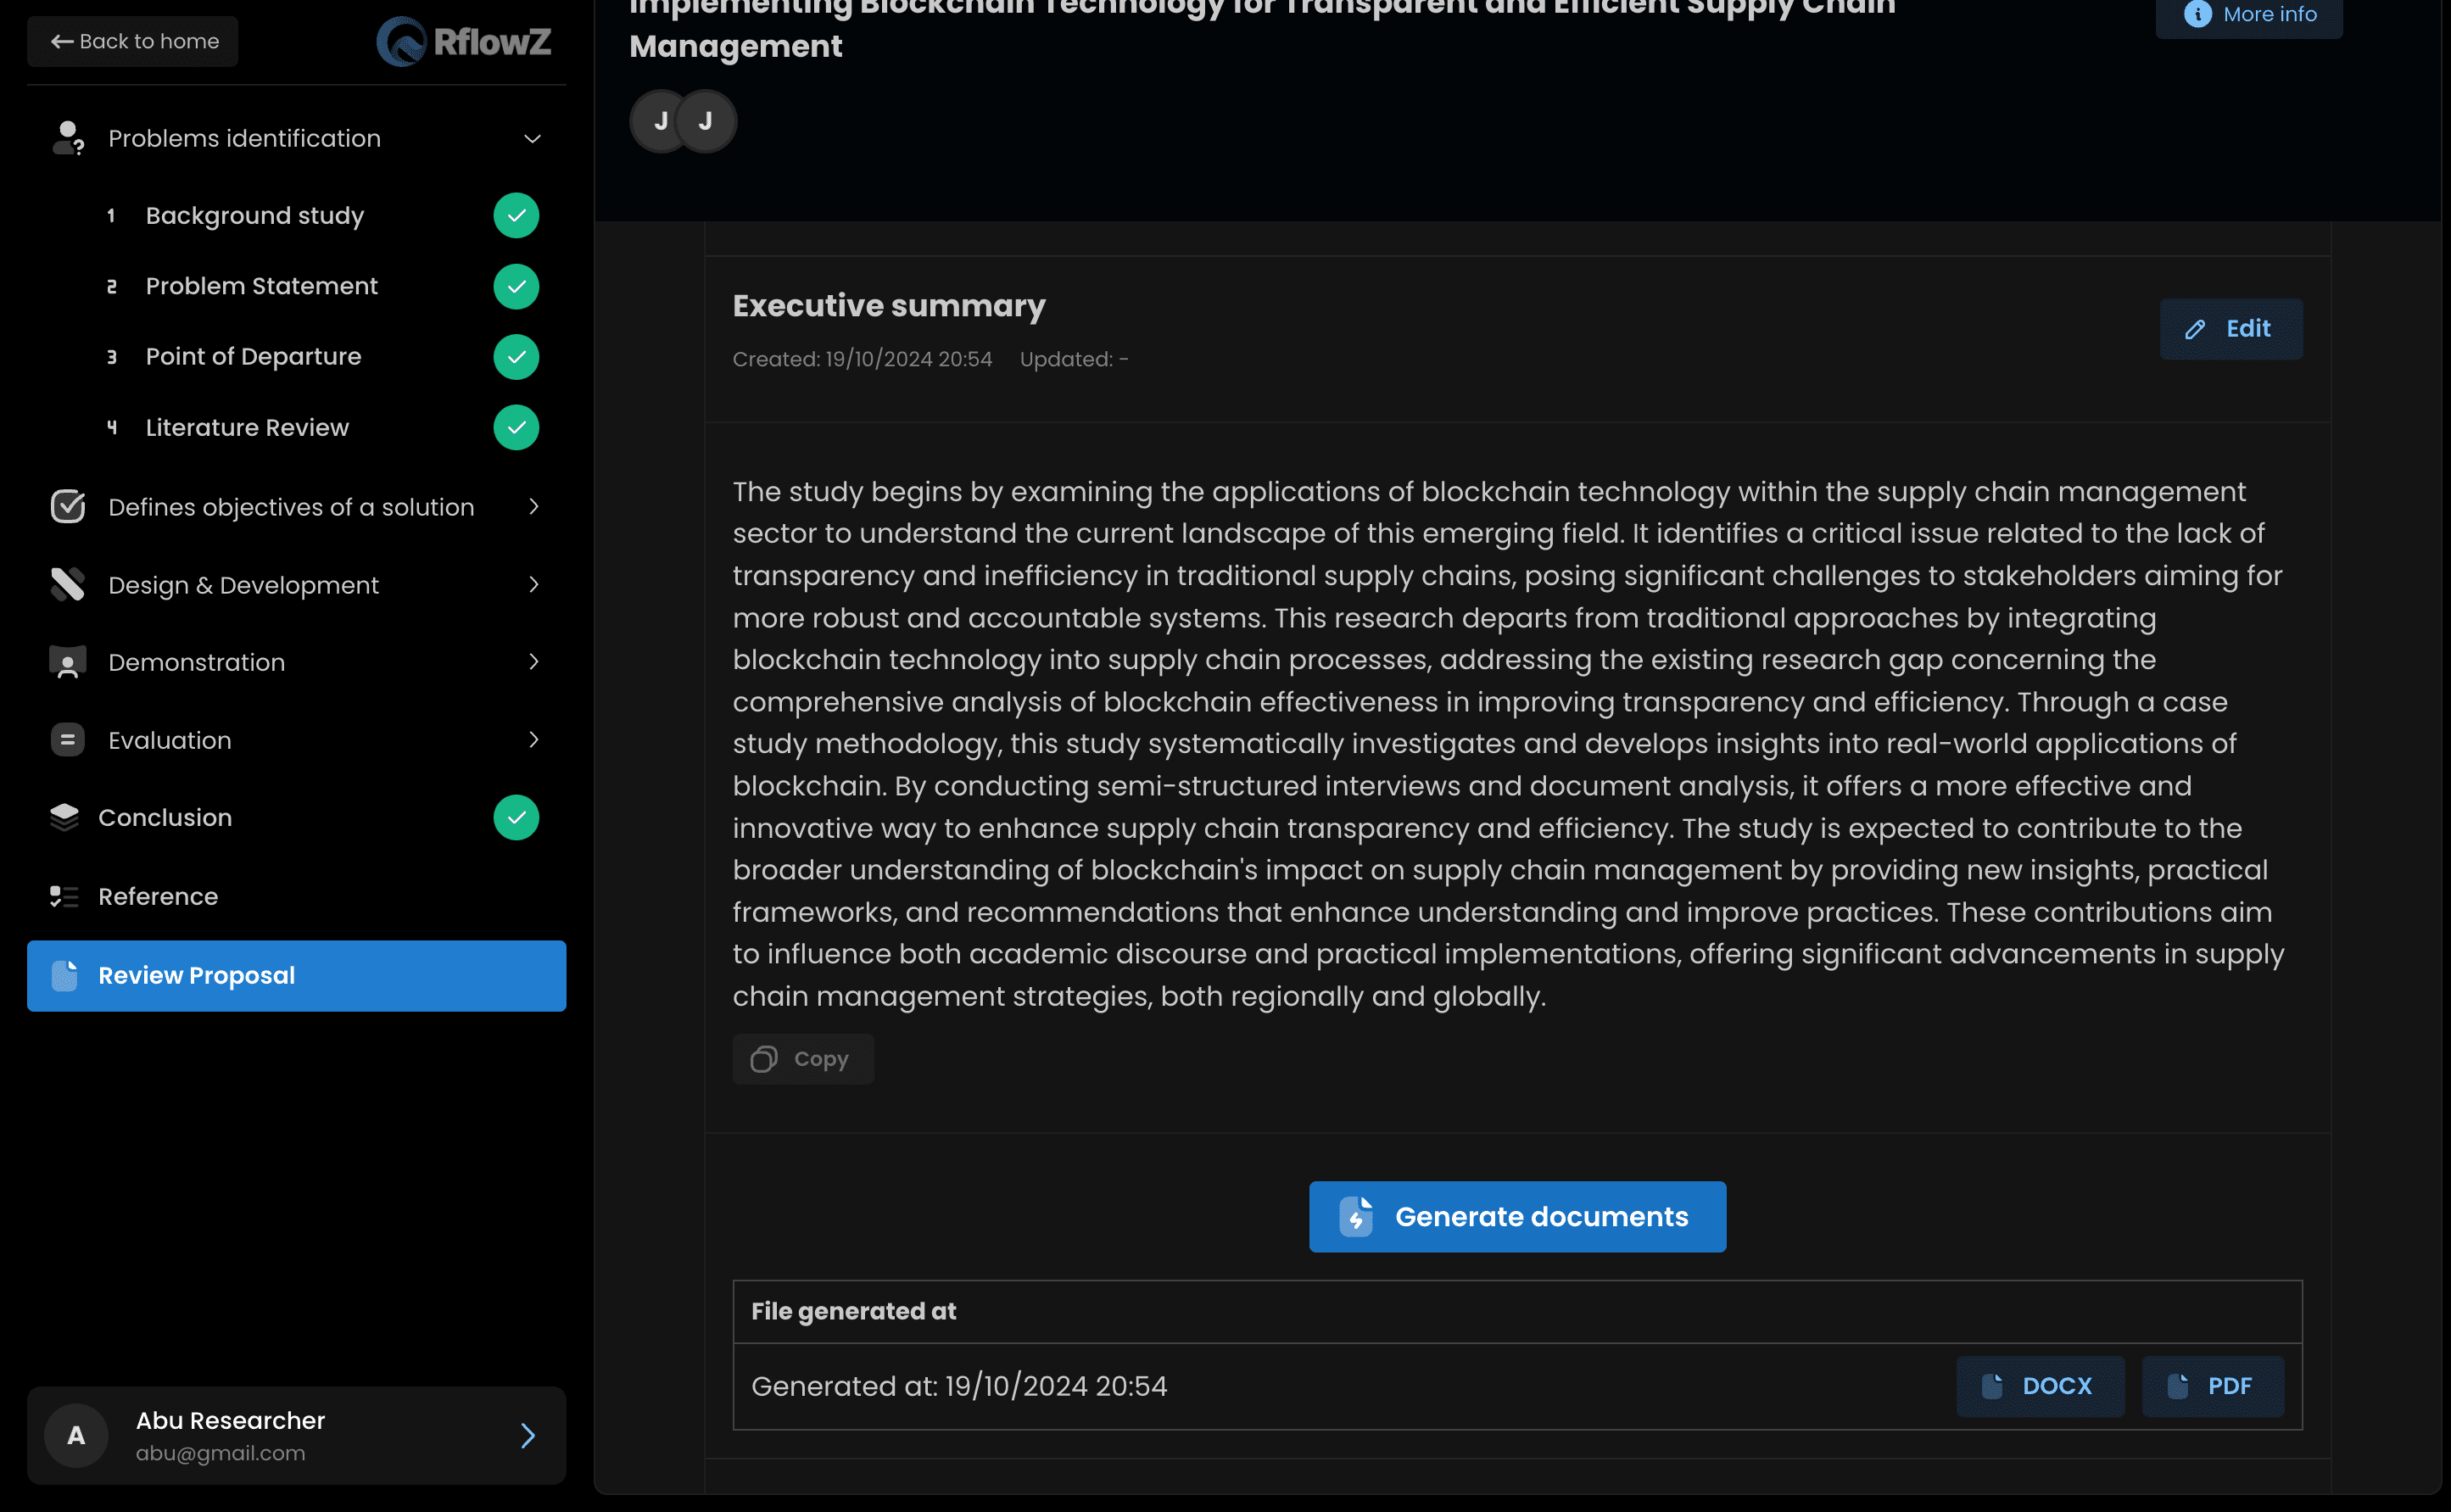Click the Evaluation equals icon
The image size is (2451, 1512).
(67, 740)
